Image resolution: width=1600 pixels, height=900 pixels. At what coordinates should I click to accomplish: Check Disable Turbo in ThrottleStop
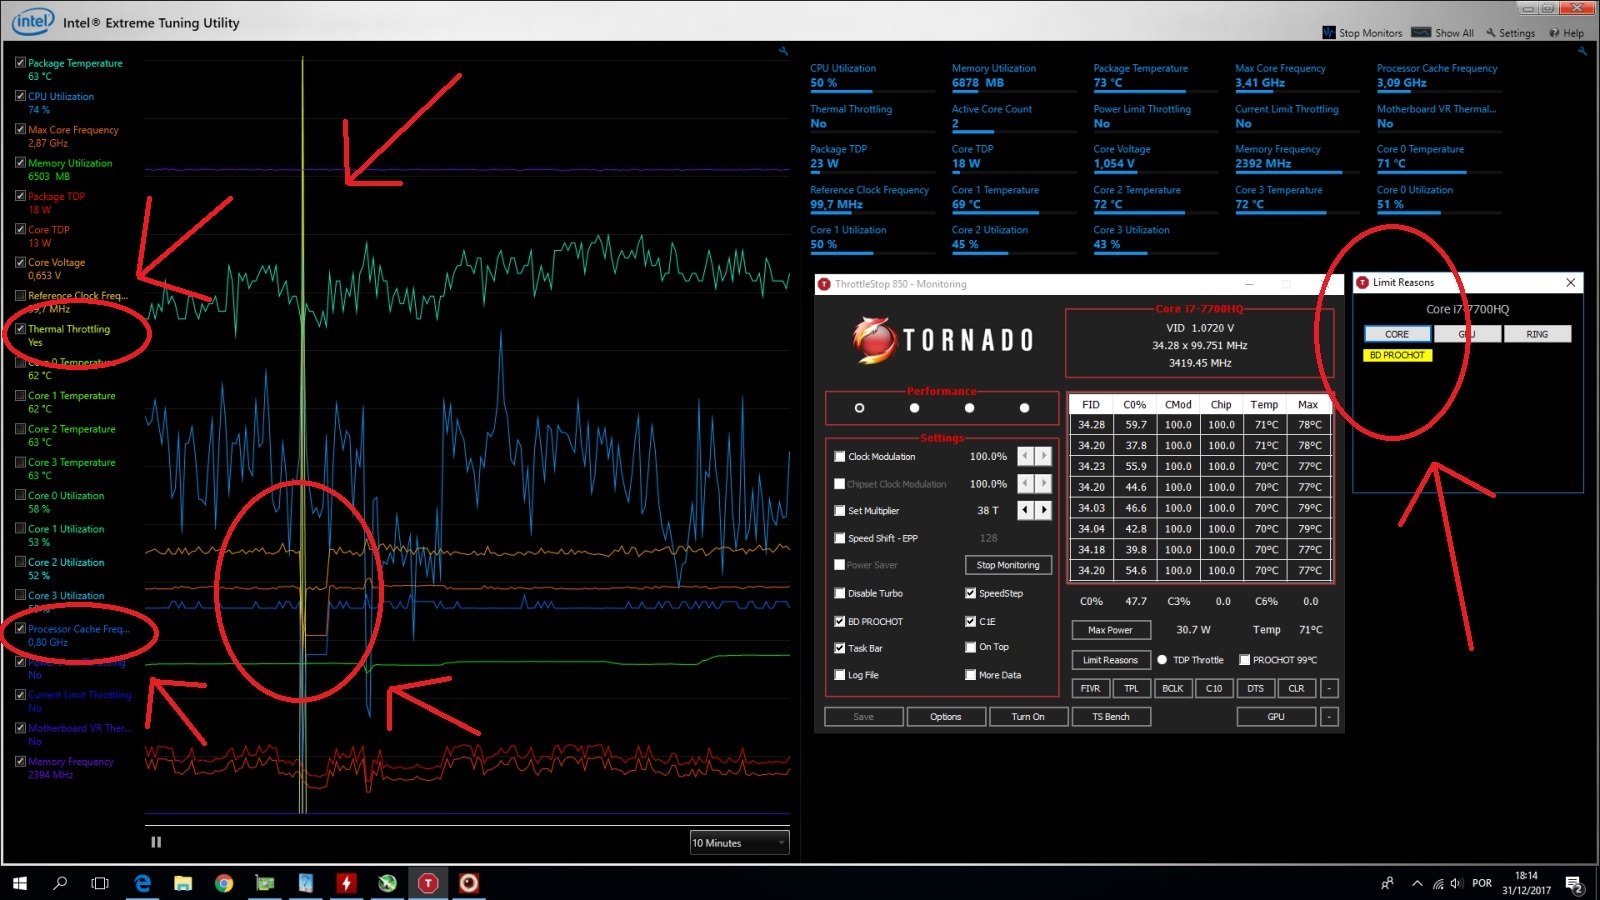pos(840,593)
